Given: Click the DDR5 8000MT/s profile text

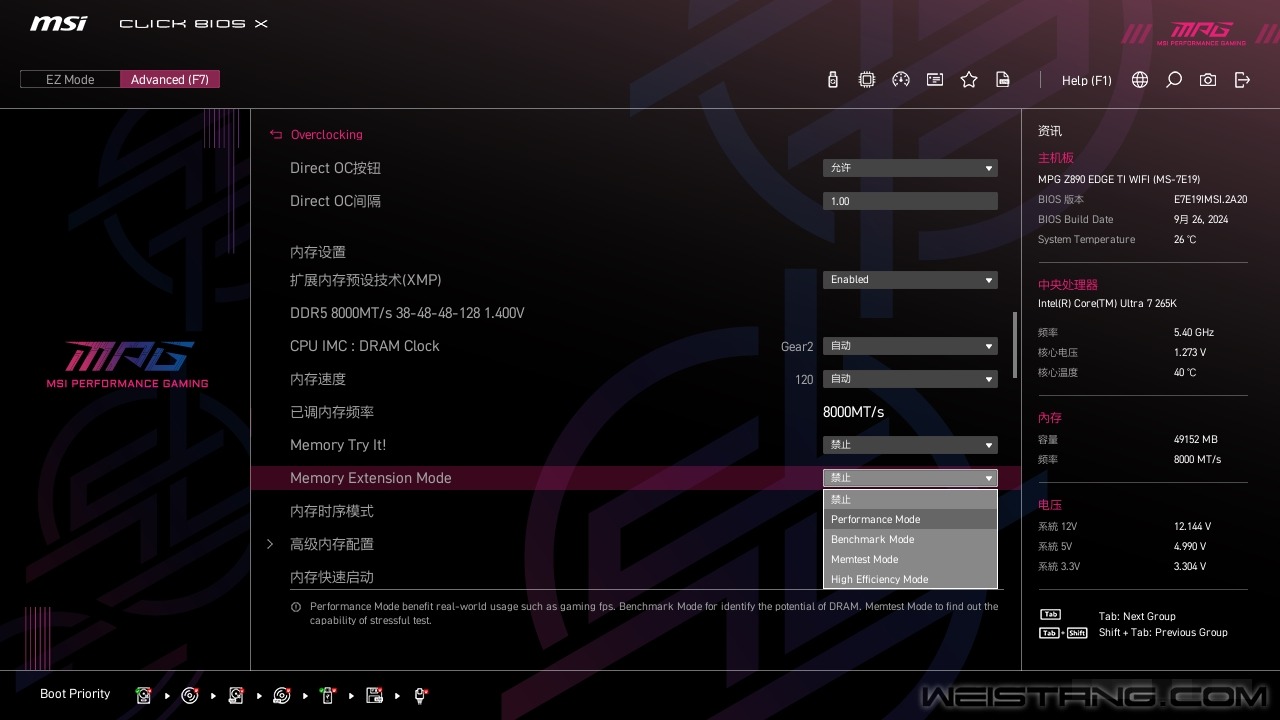Looking at the screenshot, I should (x=407, y=313).
